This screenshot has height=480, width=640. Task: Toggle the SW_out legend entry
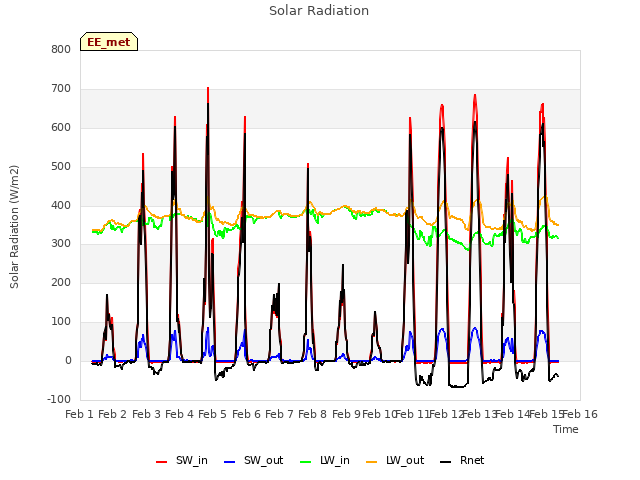tap(253, 460)
